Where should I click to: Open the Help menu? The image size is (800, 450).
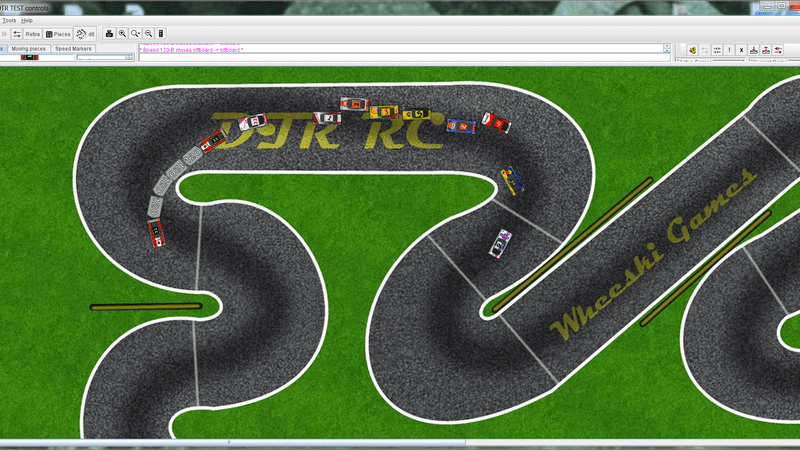click(27, 20)
